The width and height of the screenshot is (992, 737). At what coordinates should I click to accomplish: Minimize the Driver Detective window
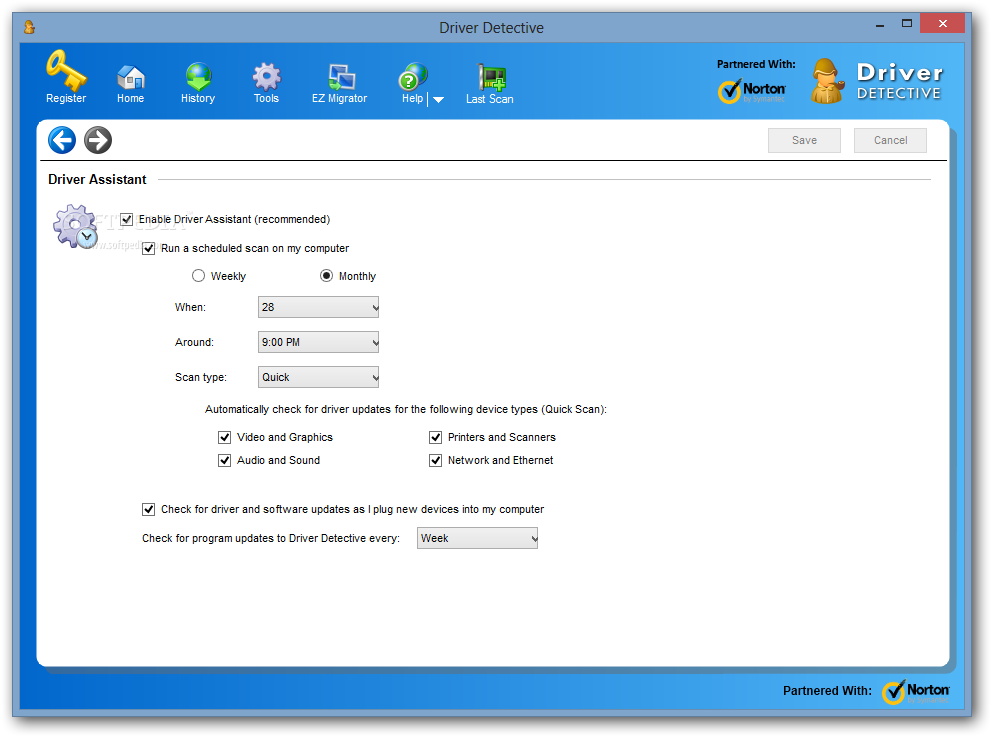[880, 25]
